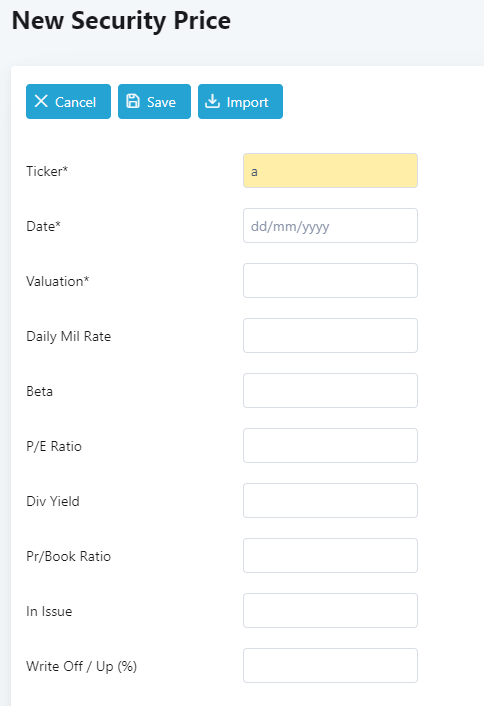Image resolution: width=484 pixels, height=706 pixels.
Task: Select the Pr/Book Ratio input
Action: (x=330, y=555)
